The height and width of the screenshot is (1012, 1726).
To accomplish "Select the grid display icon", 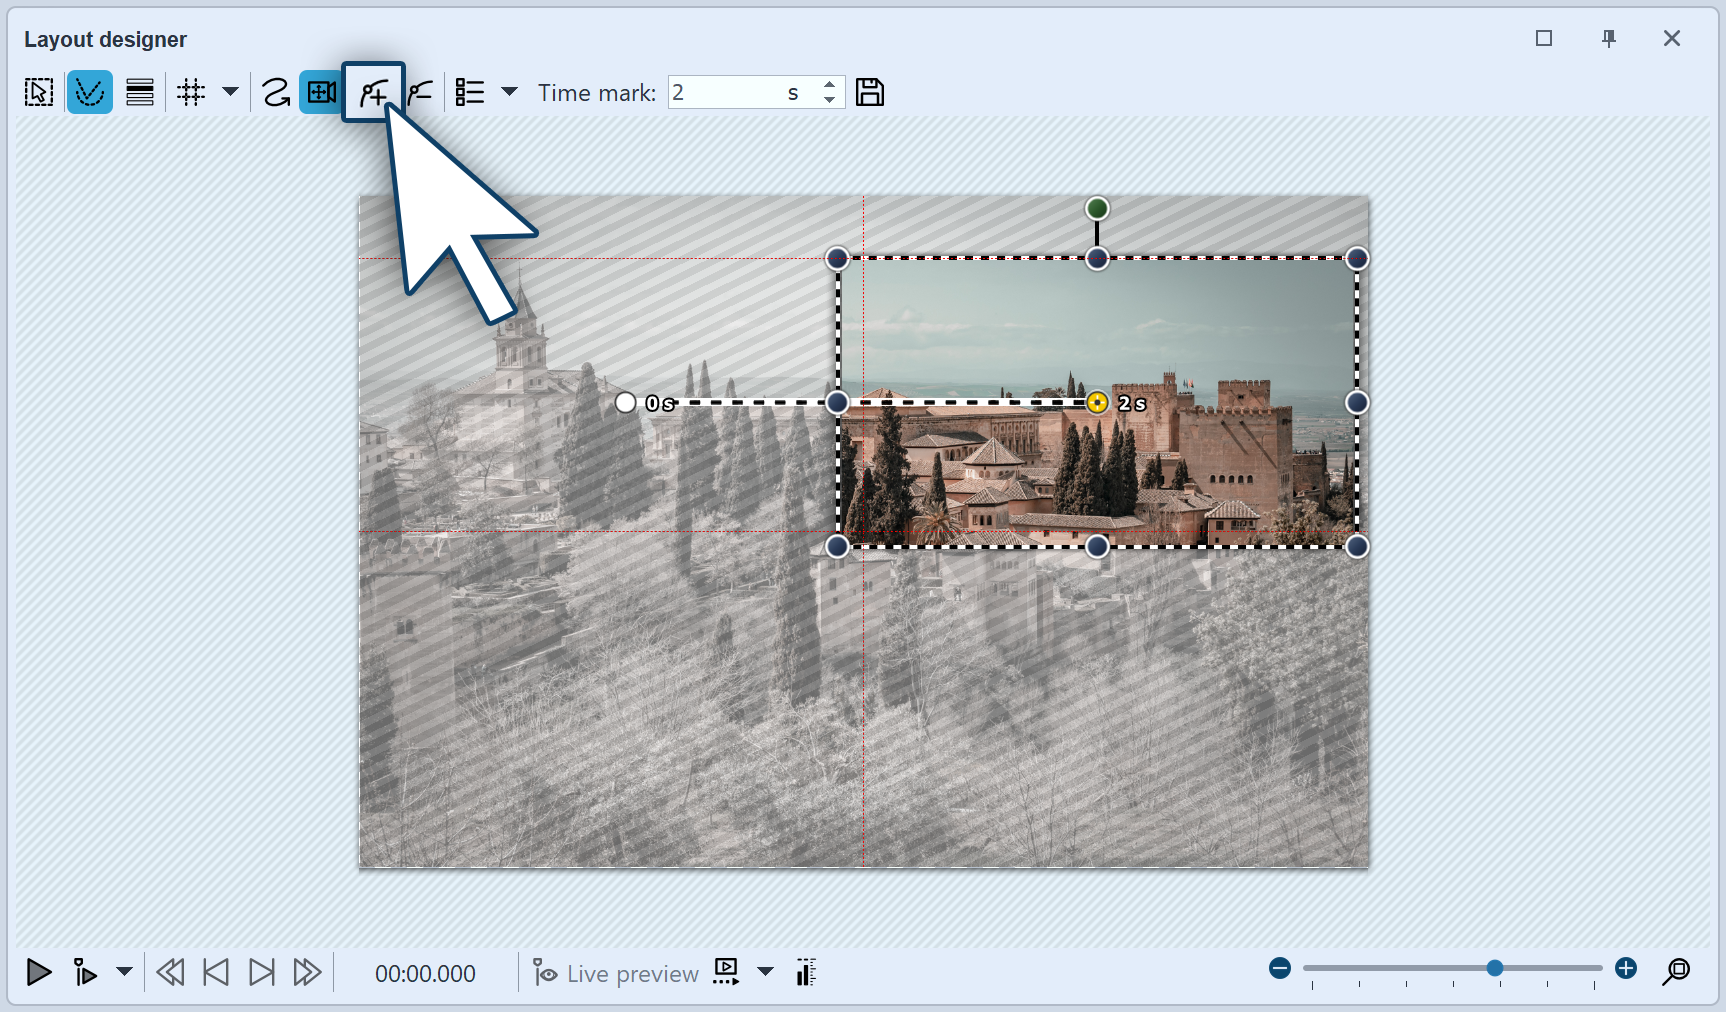I will (x=190, y=91).
